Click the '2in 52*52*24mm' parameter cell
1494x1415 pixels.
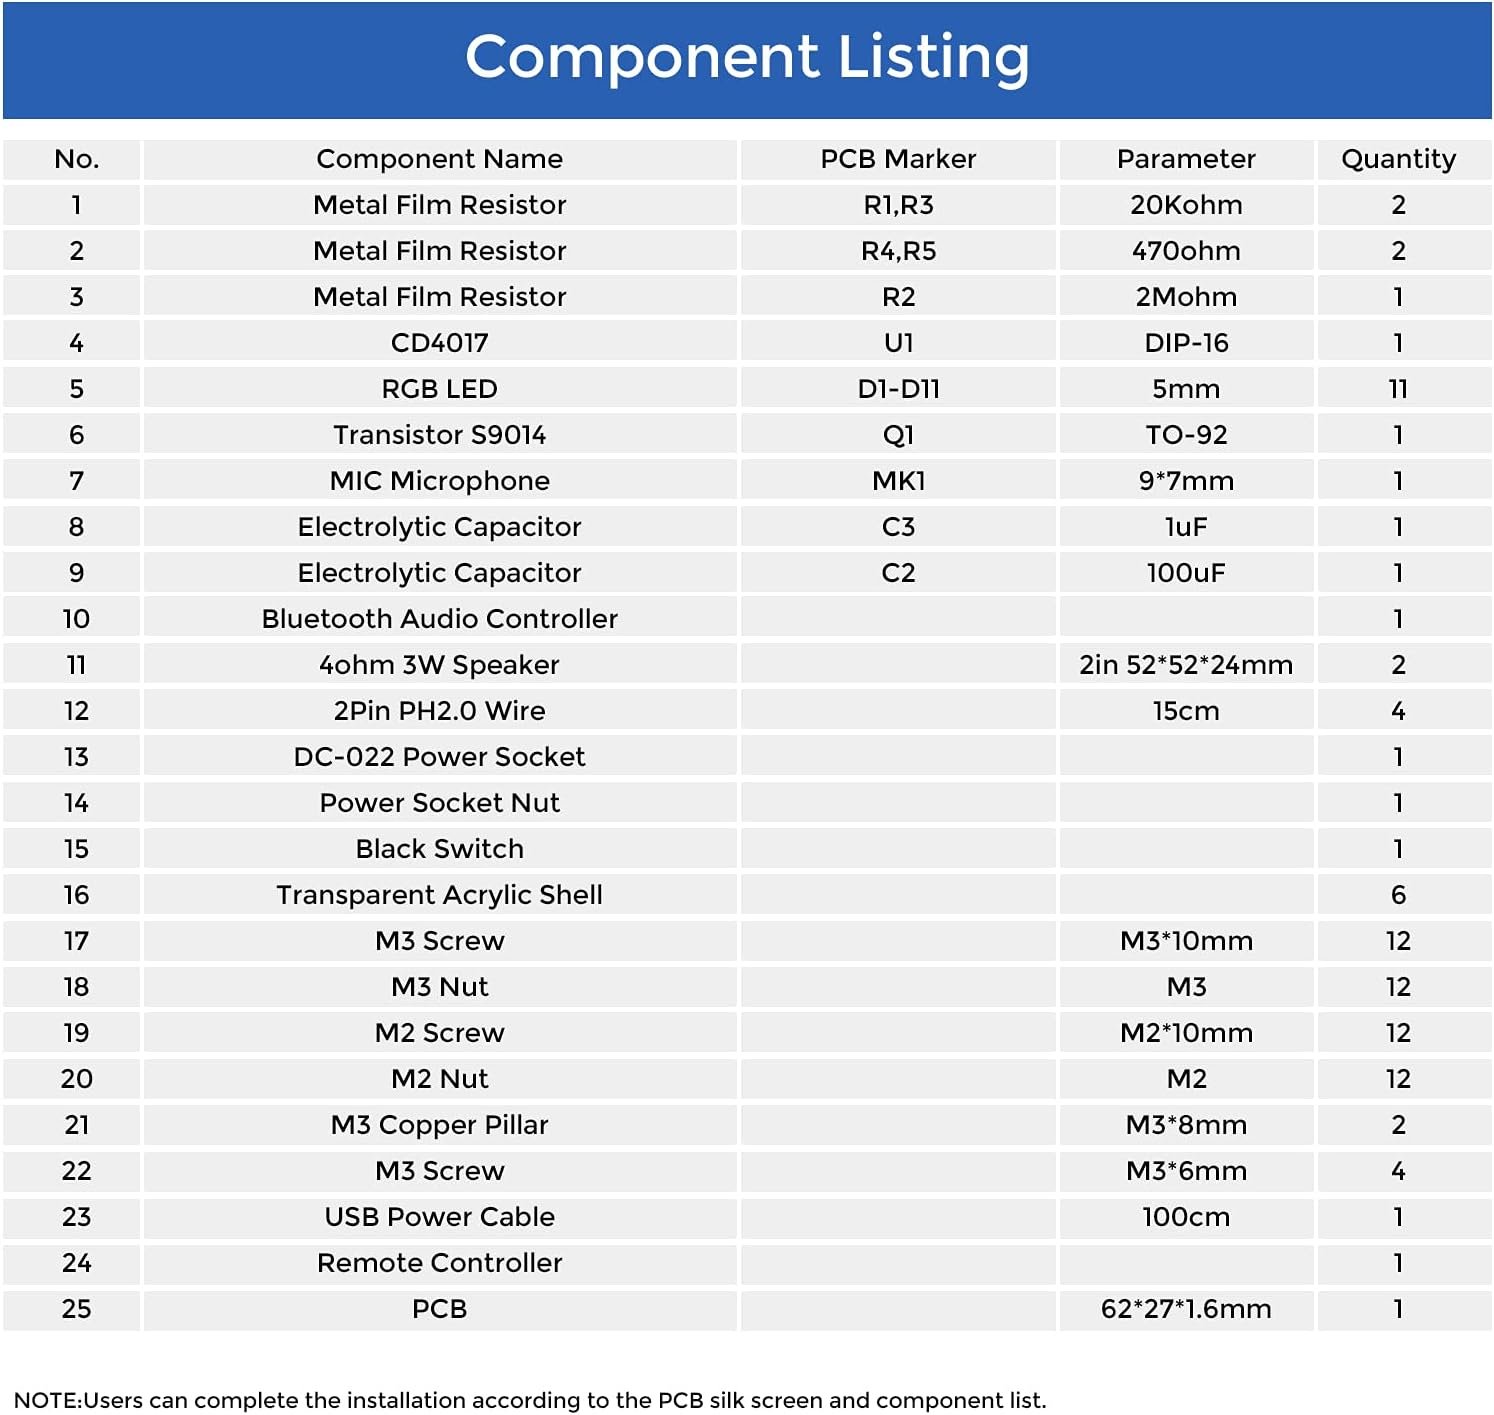[1186, 665]
